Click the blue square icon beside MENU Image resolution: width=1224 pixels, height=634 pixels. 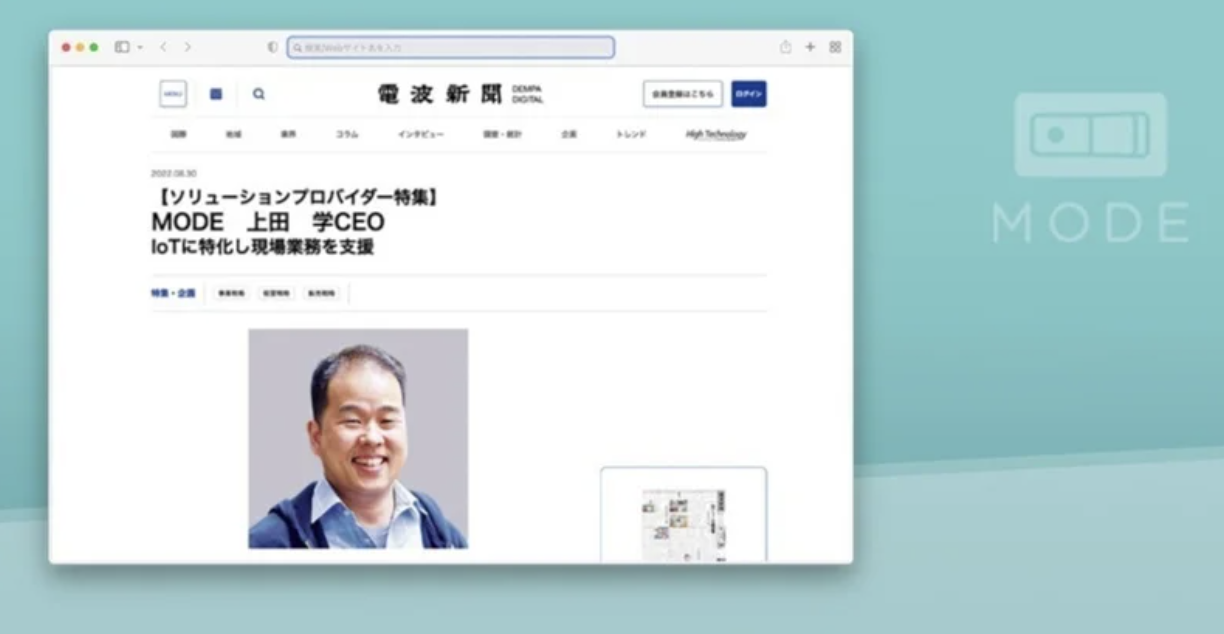(216, 94)
